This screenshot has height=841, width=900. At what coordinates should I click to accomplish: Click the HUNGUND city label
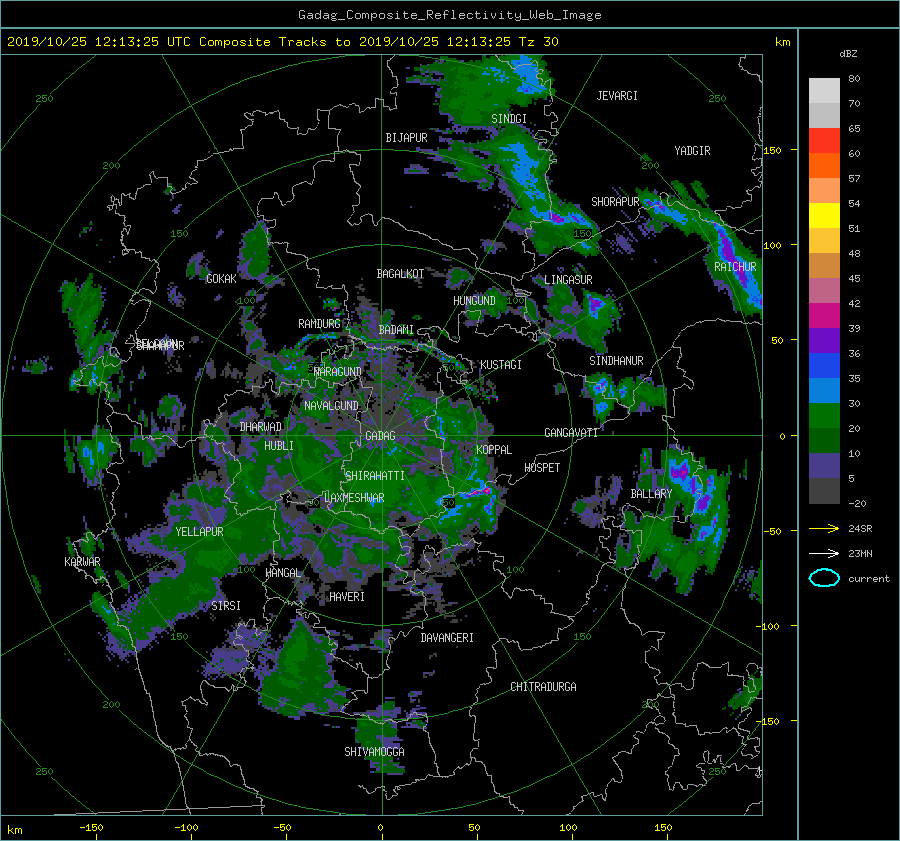(x=474, y=300)
